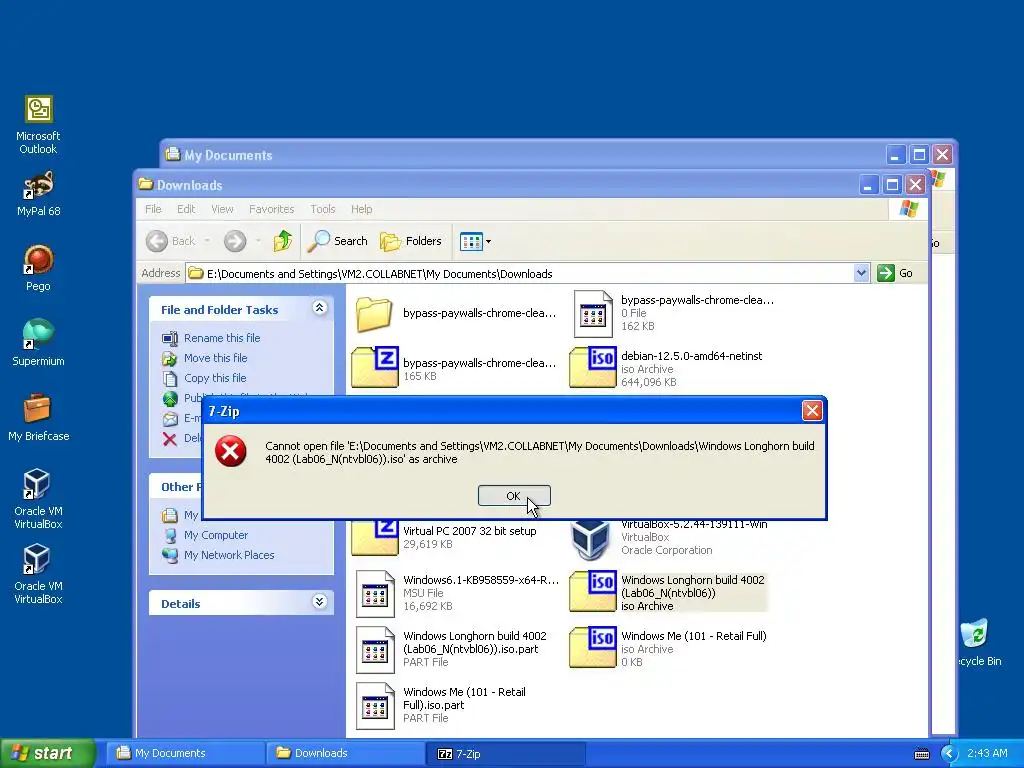Viewport: 1024px width, 768px height.
Task: Select the VirtualBox-5.2.44 installer icon
Action: [591, 538]
